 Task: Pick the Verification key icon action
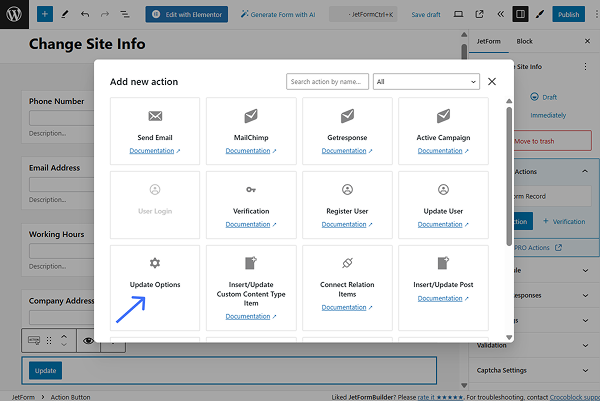[x=250, y=189]
